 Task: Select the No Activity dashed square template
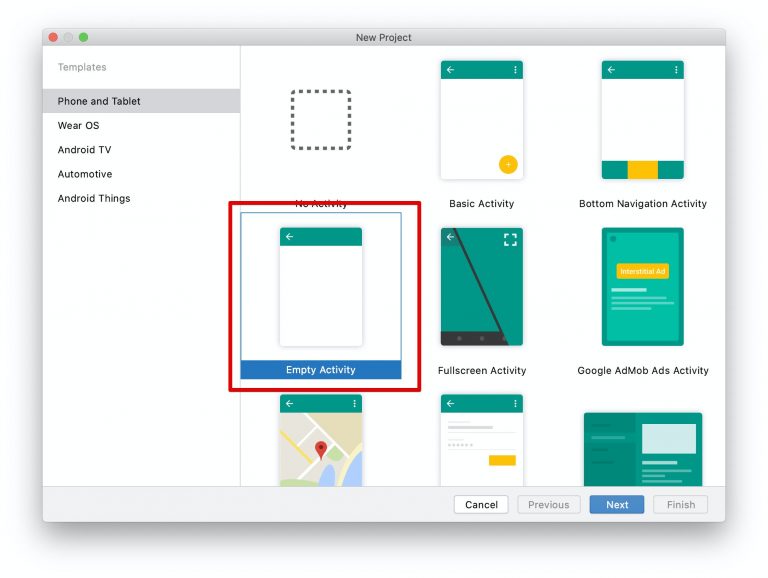click(x=321, y=120)
